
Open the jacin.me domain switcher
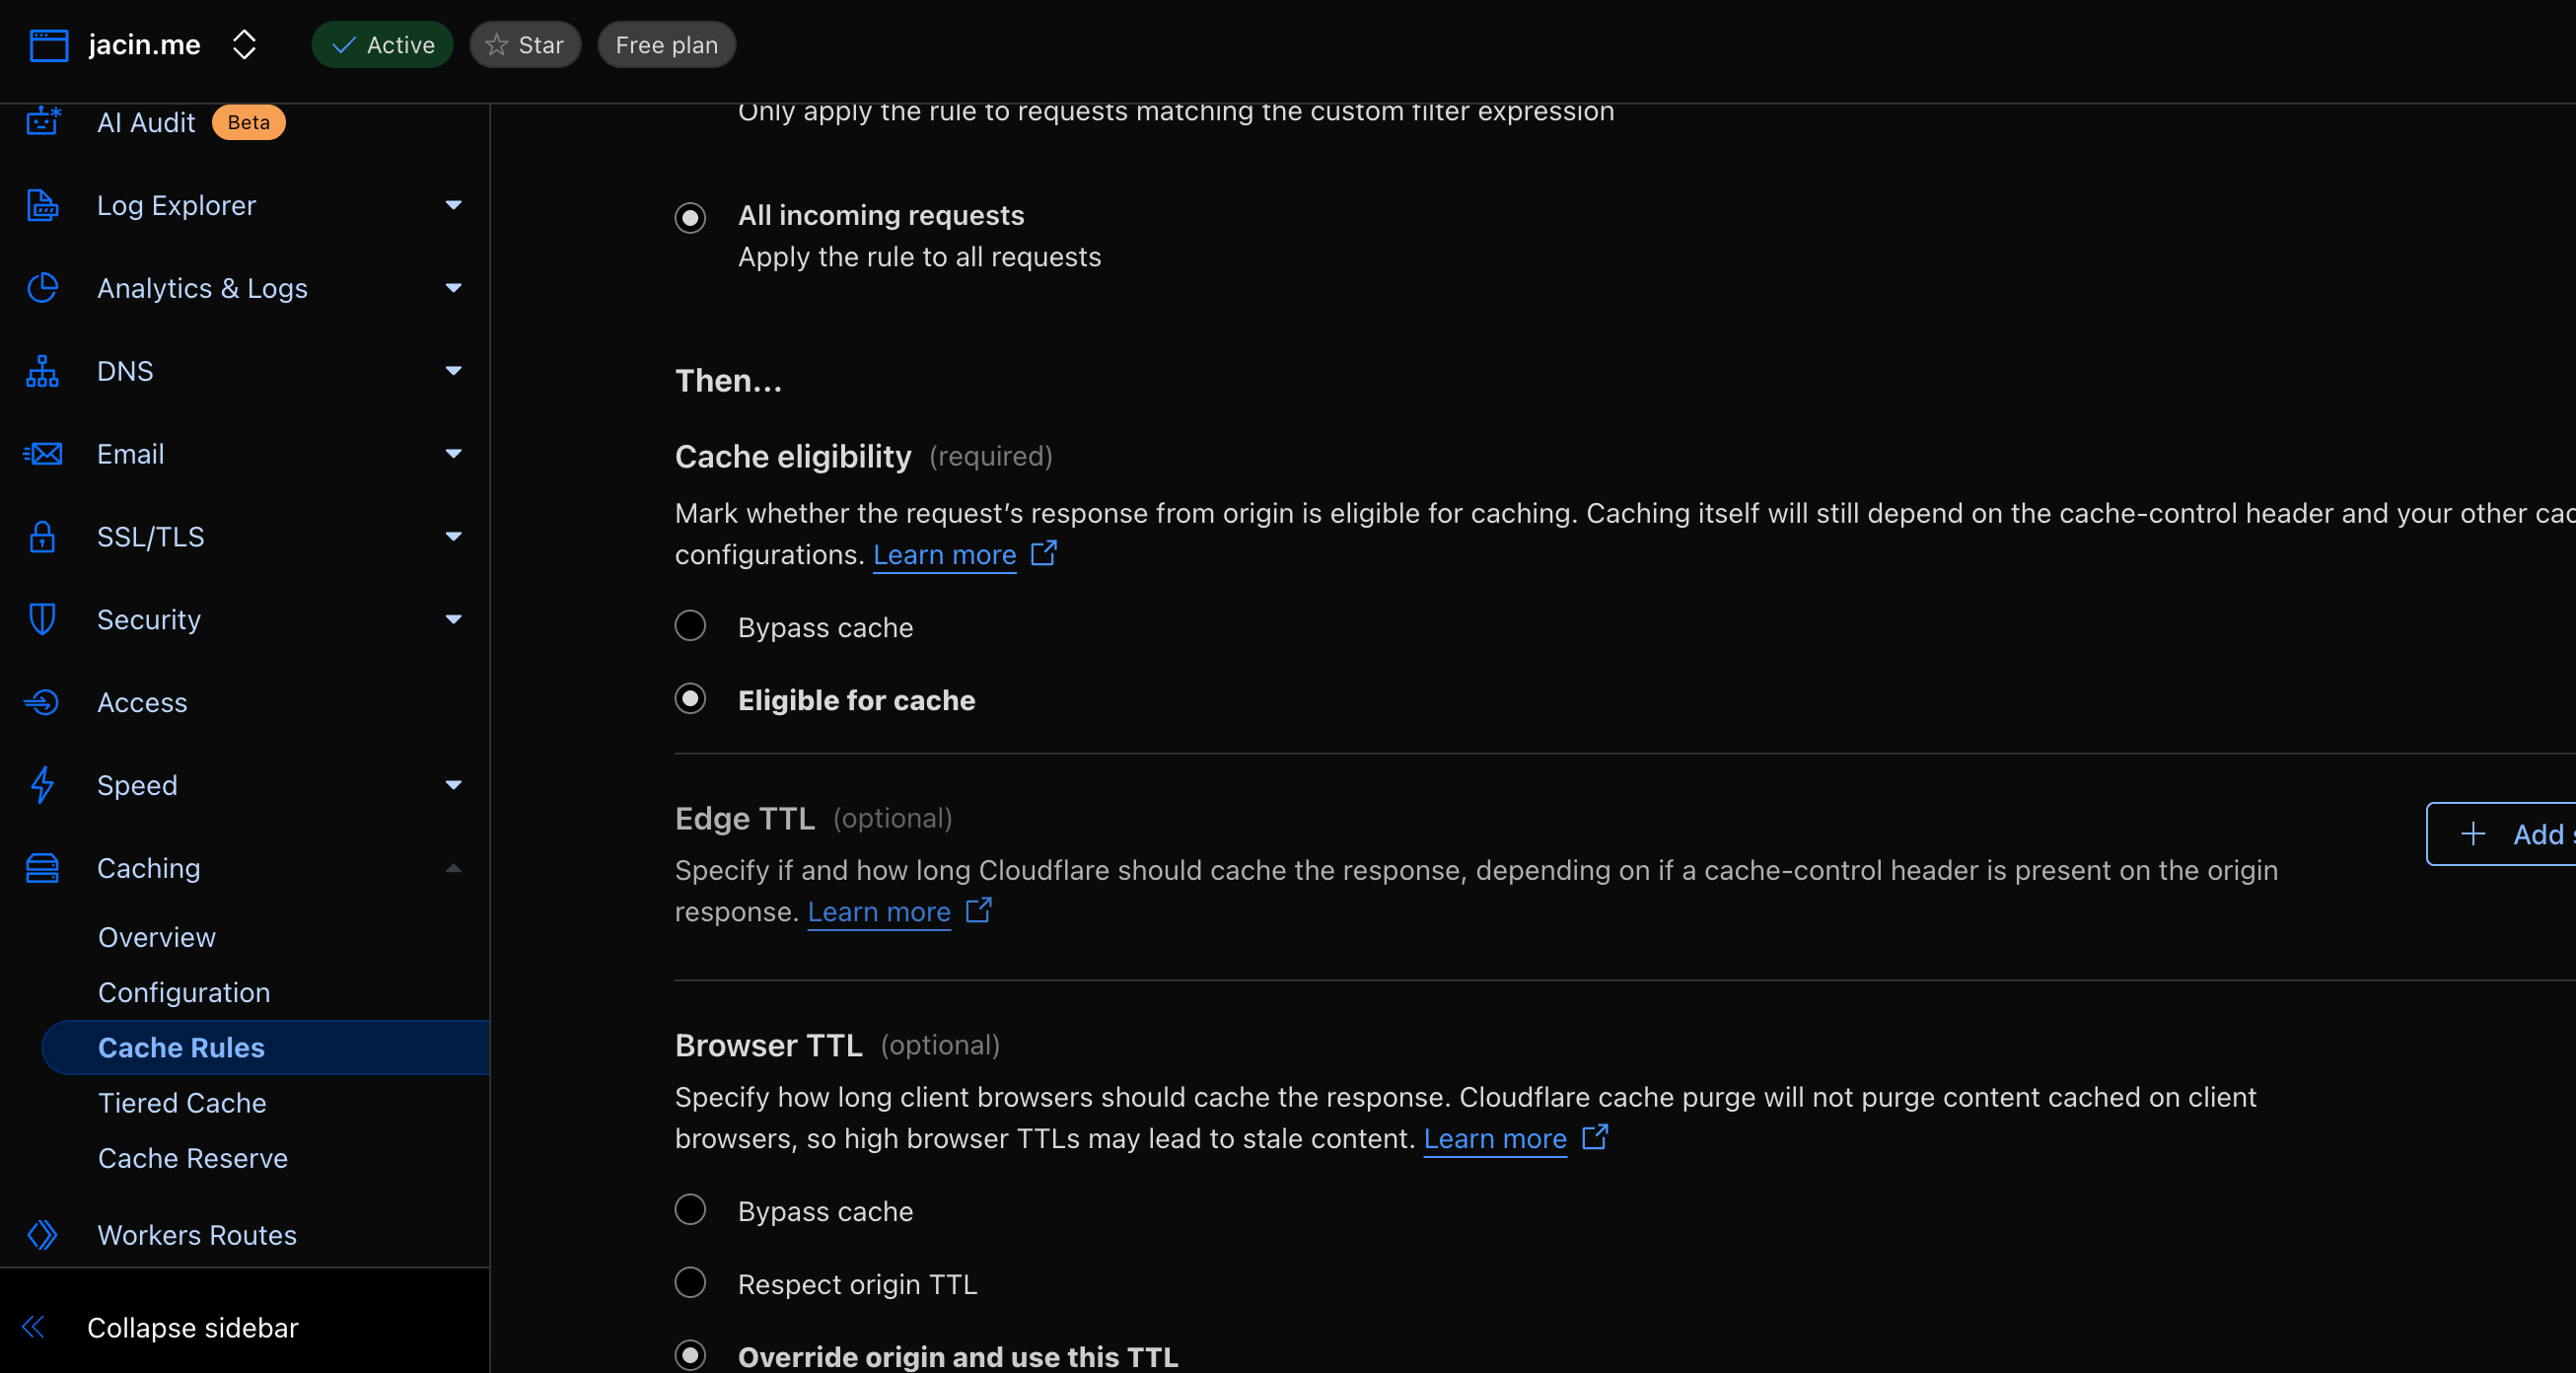(244, 45)
